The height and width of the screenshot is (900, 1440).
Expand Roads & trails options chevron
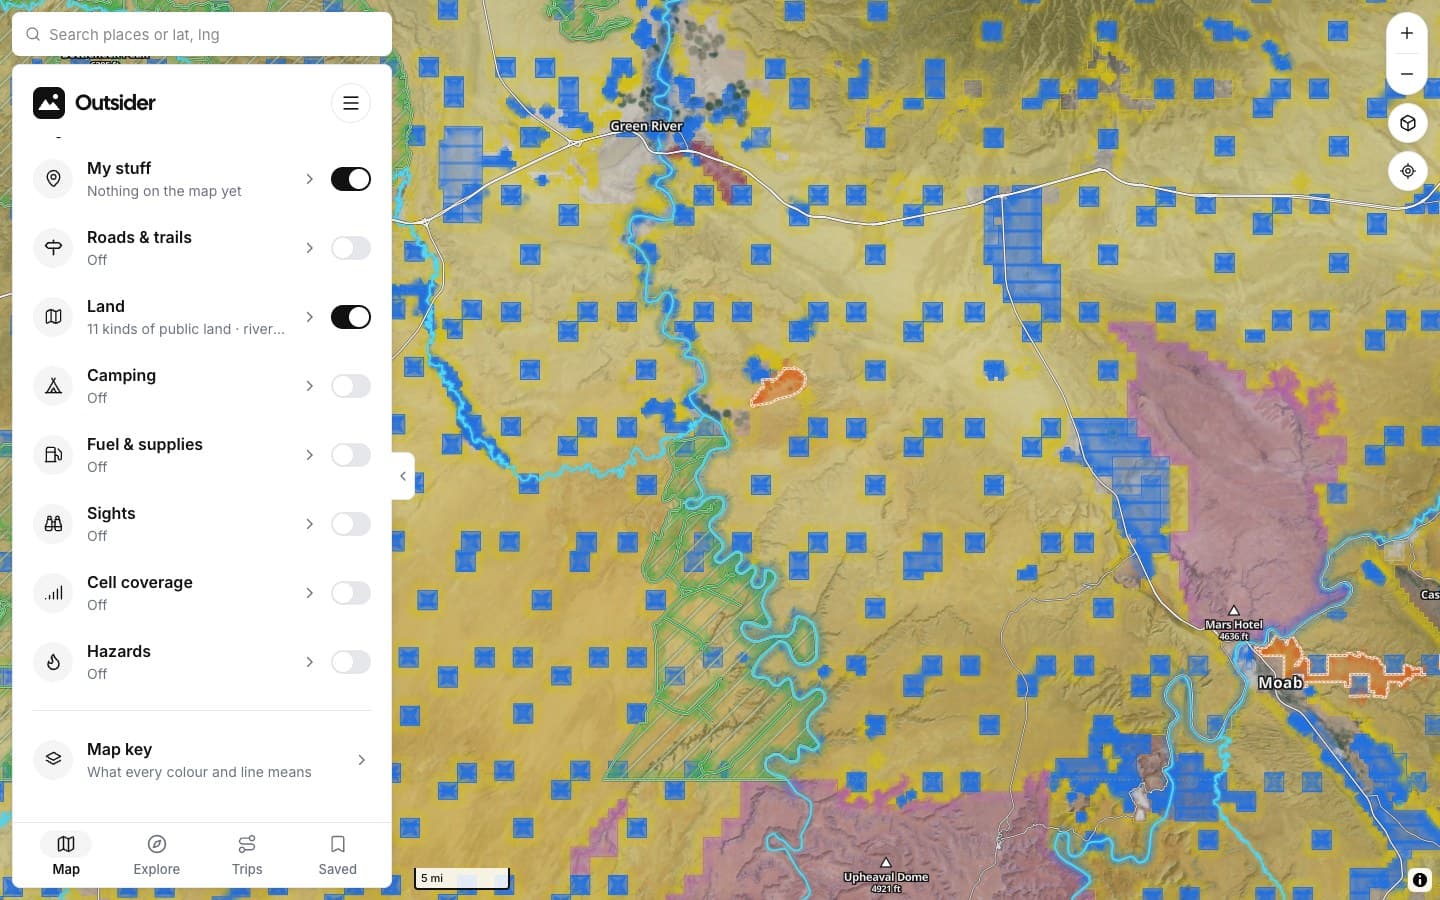click(310, 248)
